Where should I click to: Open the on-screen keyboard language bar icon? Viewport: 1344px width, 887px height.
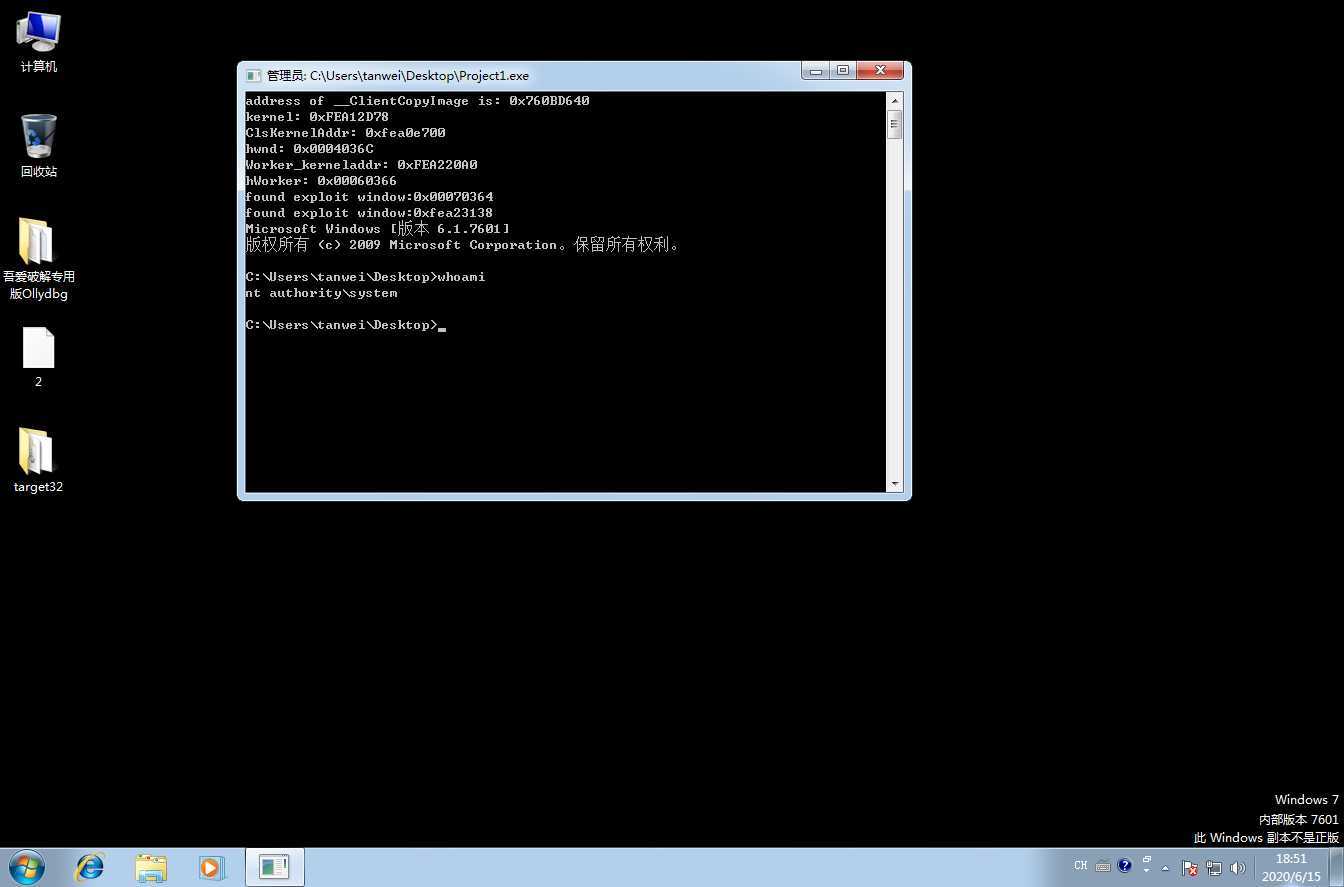point(1103,867)
